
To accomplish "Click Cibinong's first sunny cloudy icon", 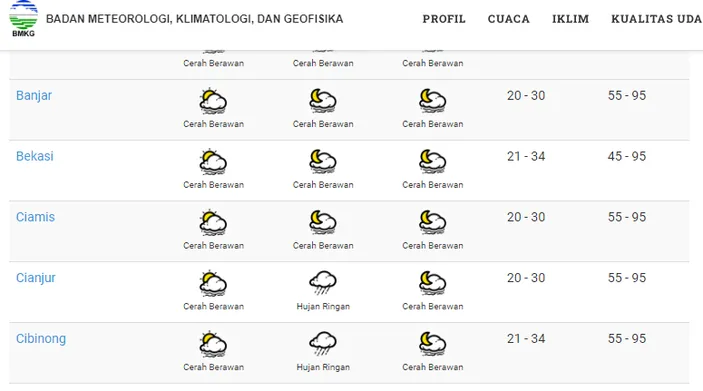I will click(213, 344).
